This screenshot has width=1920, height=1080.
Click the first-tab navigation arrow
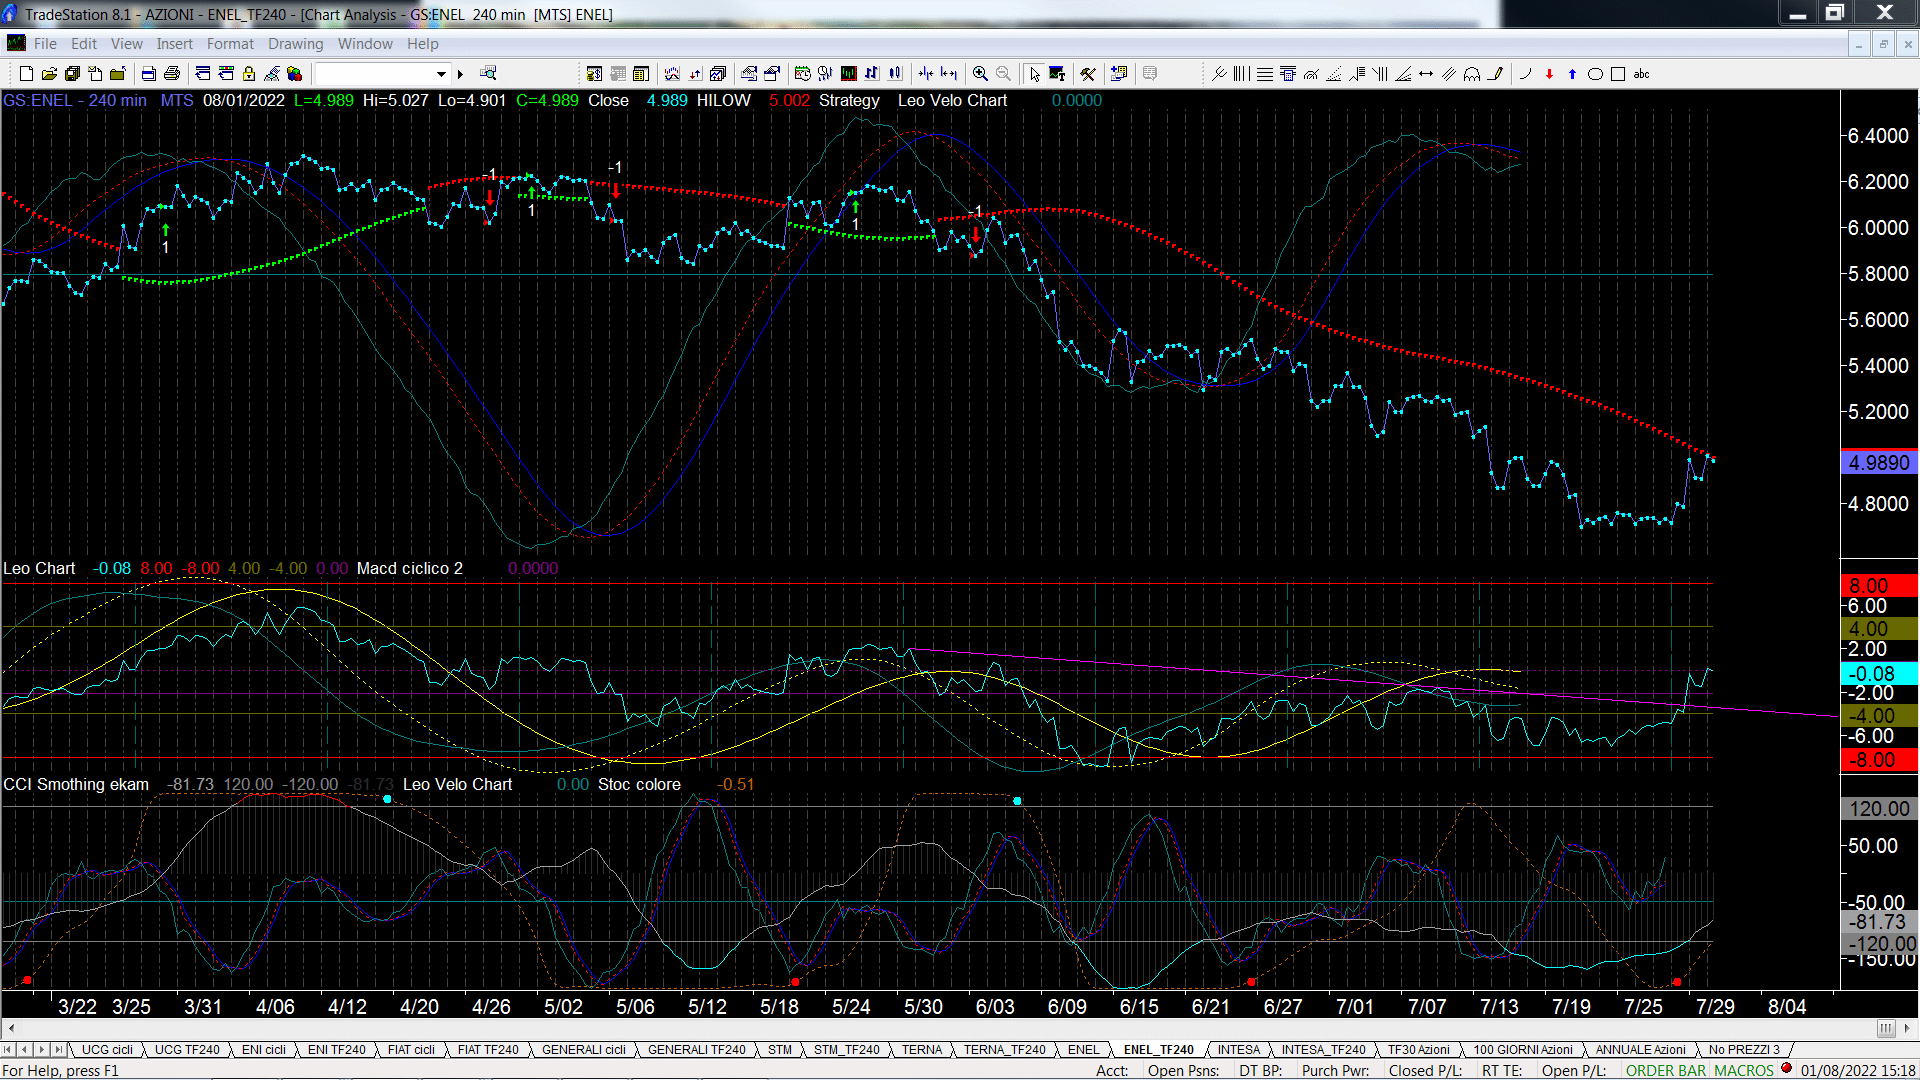click(x=9, y=1049)
